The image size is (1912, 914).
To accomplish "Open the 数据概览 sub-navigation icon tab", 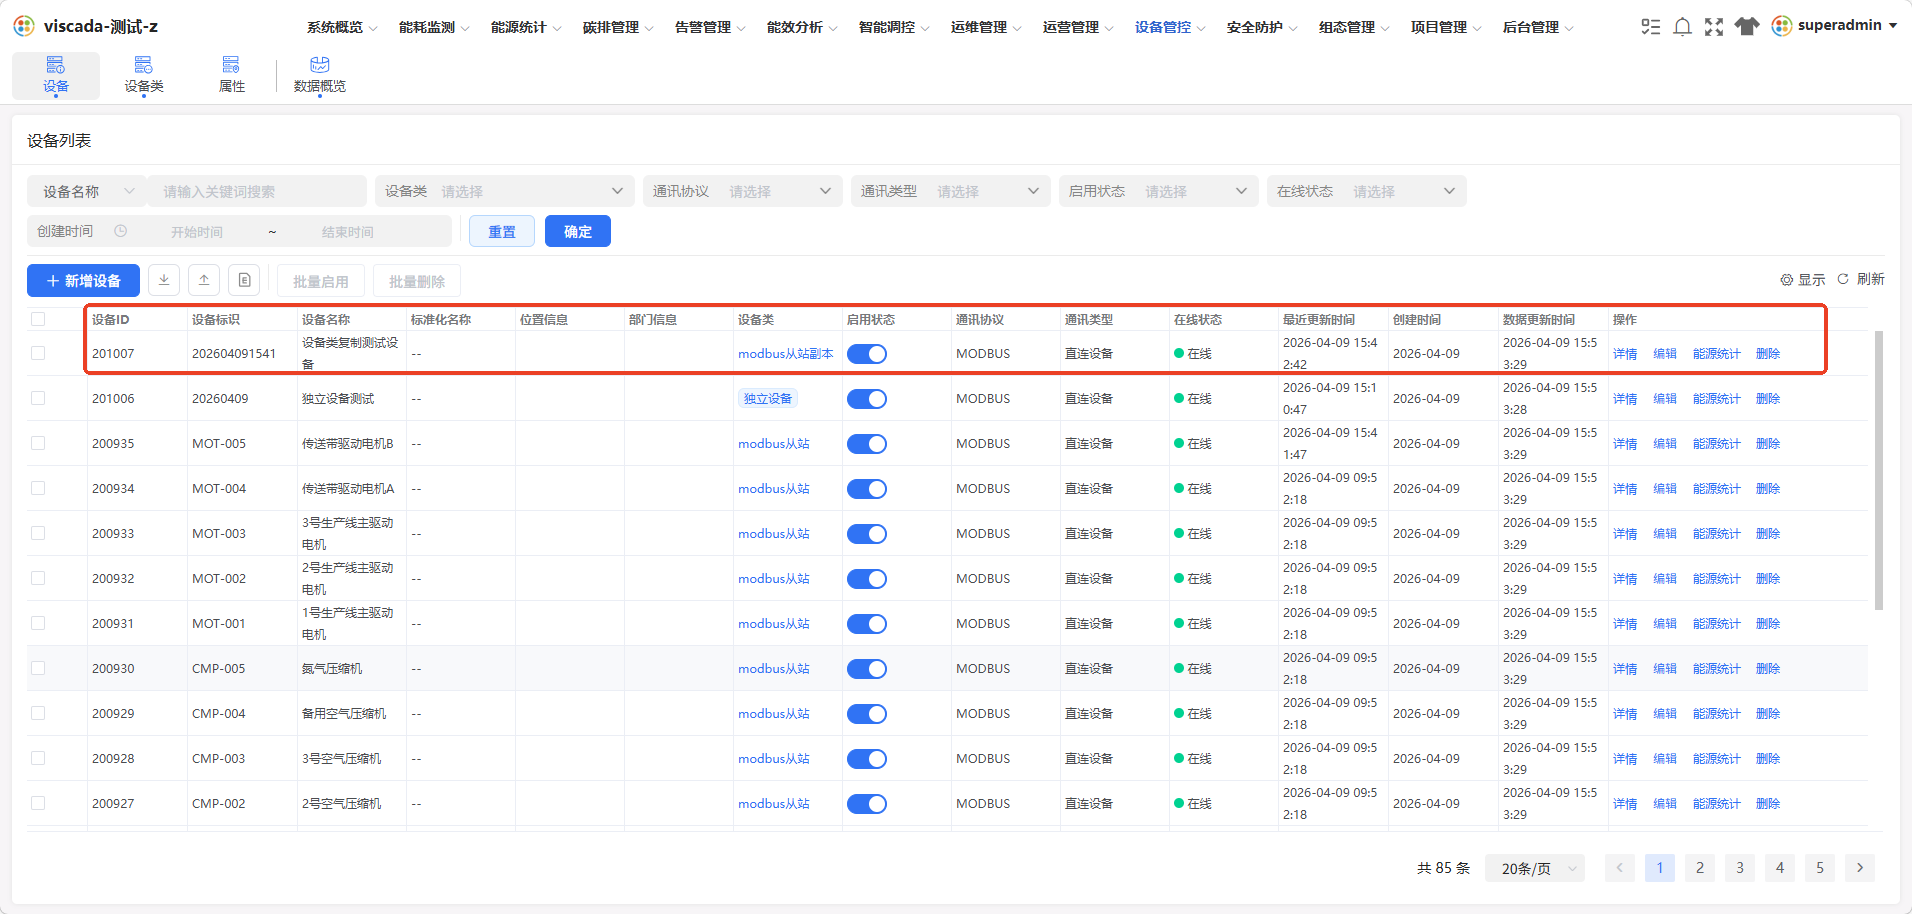I will pos(320,75).
